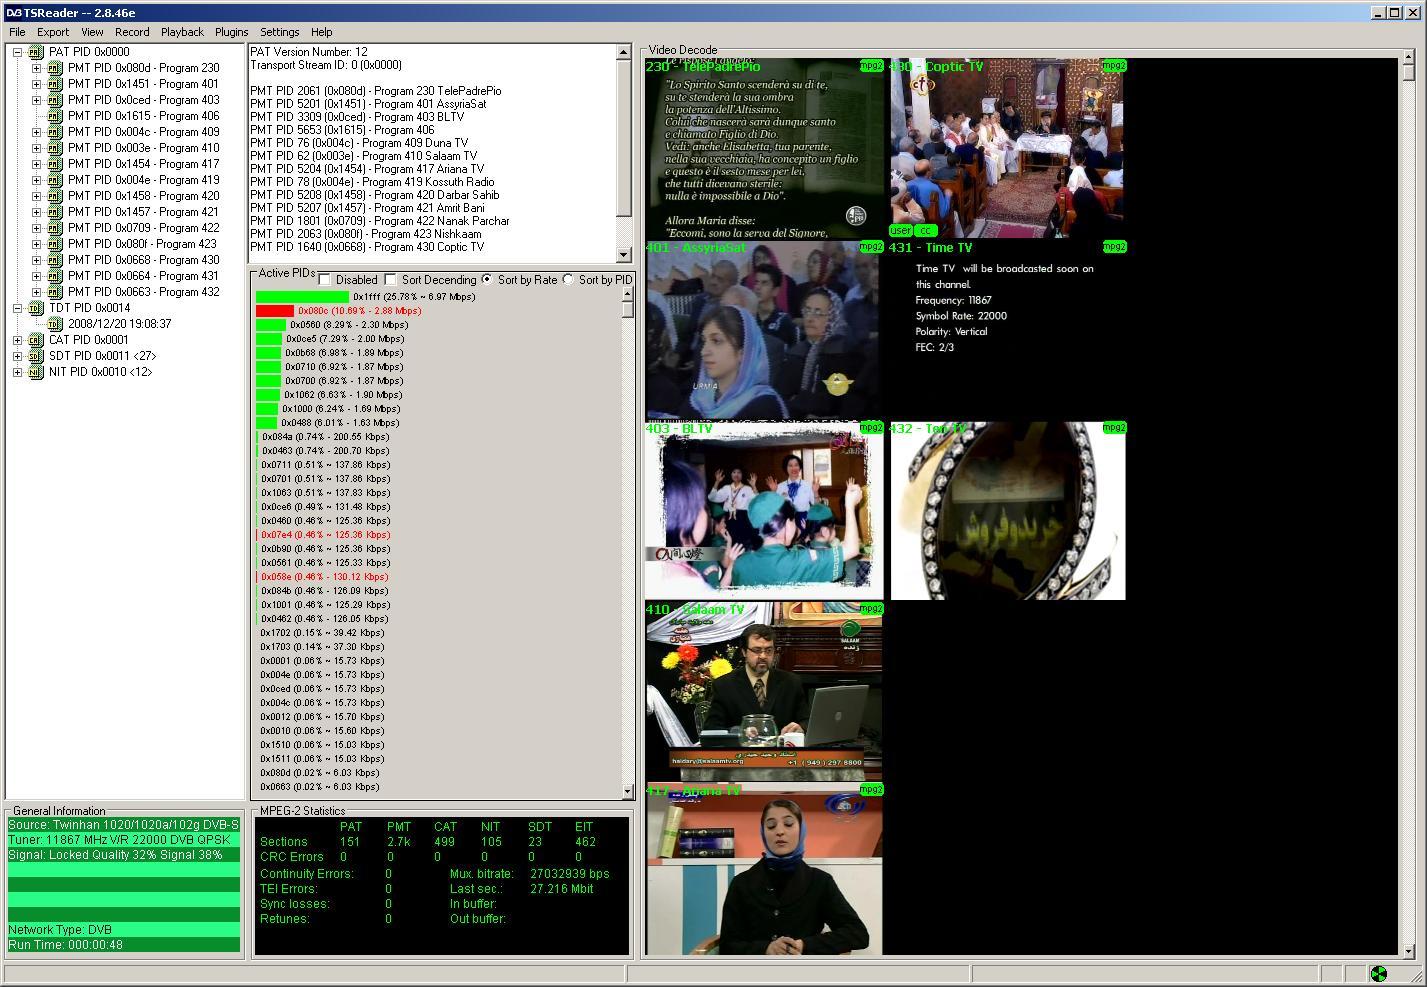Open the Settings menu
1427x987 pixels.
point(280,32)
